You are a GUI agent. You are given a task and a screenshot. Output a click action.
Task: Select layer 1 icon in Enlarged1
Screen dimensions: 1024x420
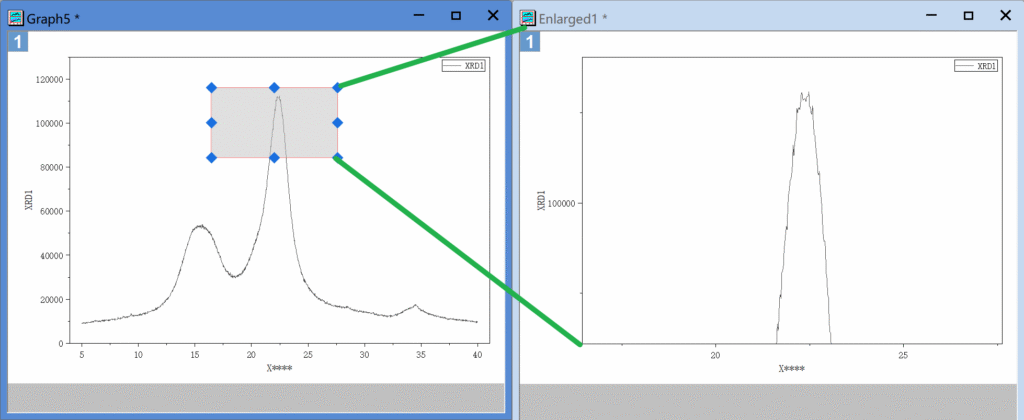pos(528,41)
